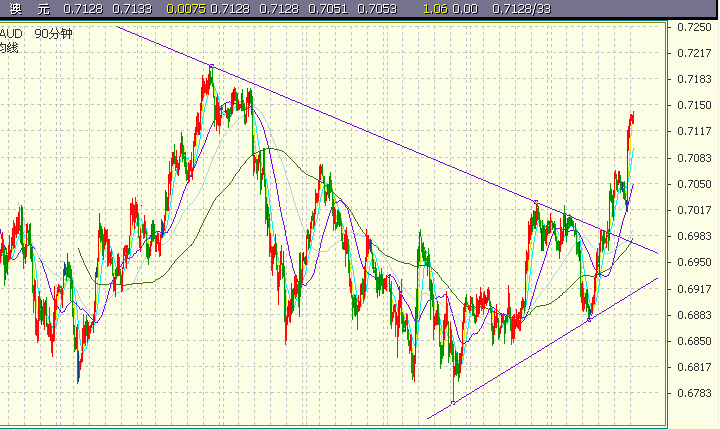Click the 0.7250 price axis label
Screen dimensions: 720x429
(x=694, y=27)
